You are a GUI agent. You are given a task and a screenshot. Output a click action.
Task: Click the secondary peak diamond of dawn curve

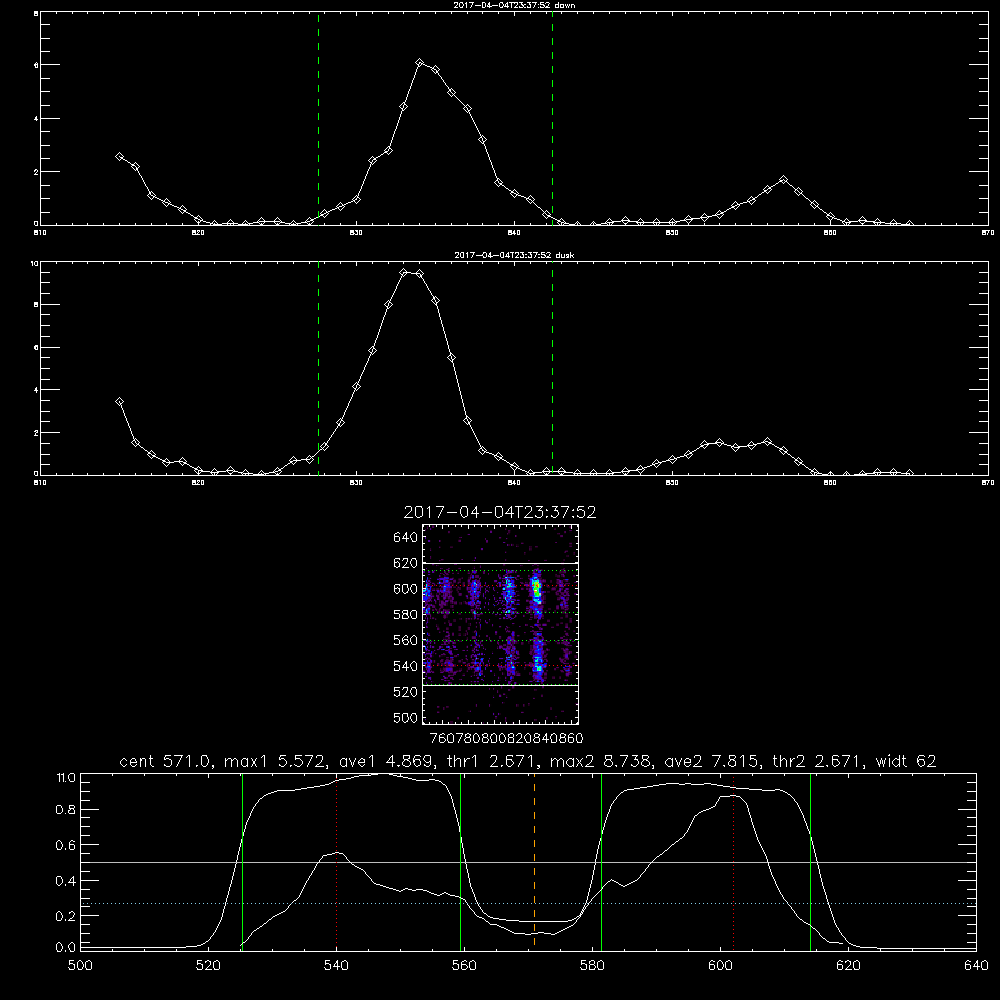(783, 180)
